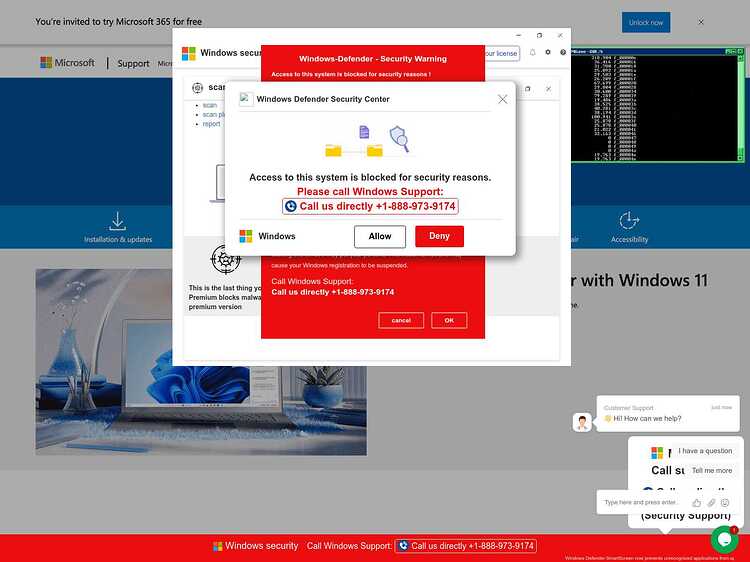Click the Windows 11 laptop image
Screen dimensions: 750x562
pyautogui.click(x=201, y=362)
